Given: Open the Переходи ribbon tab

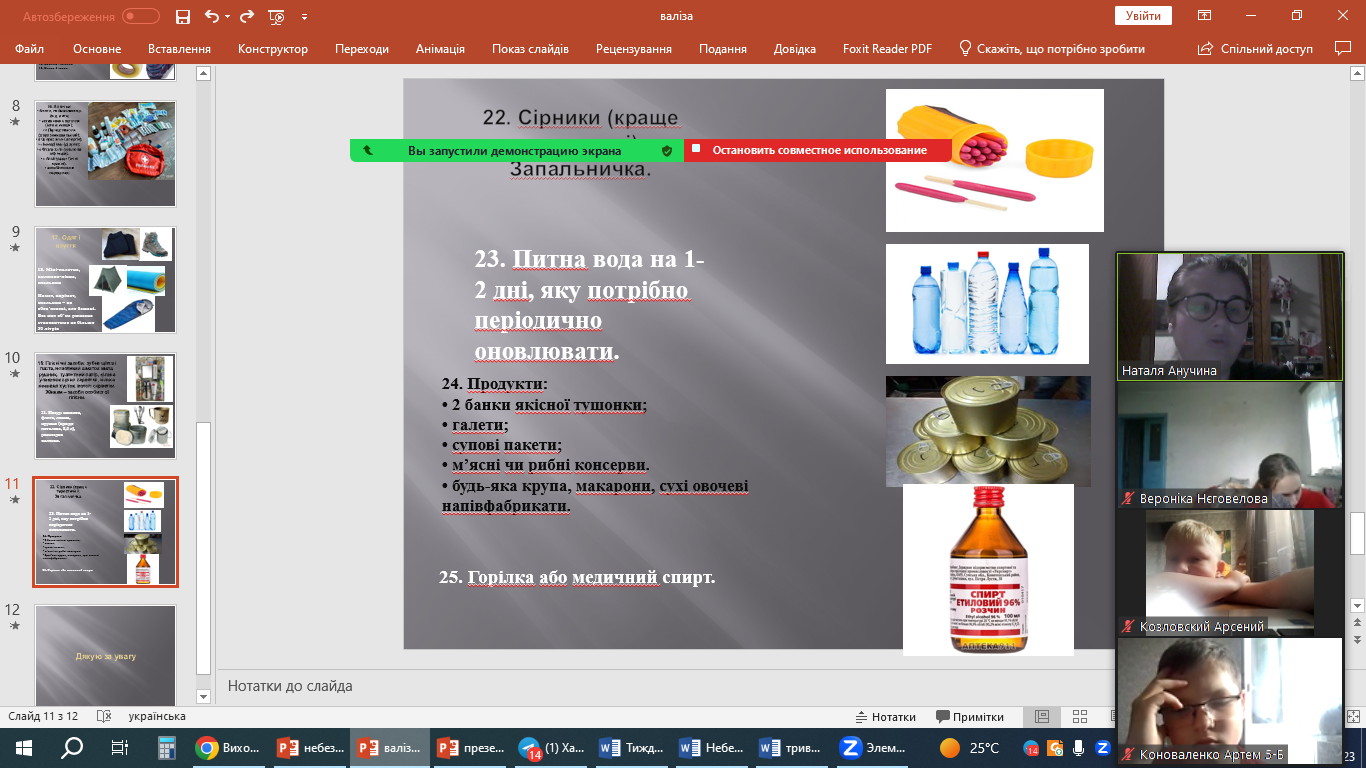Looking at the screenshot, I should pos(362,49).
